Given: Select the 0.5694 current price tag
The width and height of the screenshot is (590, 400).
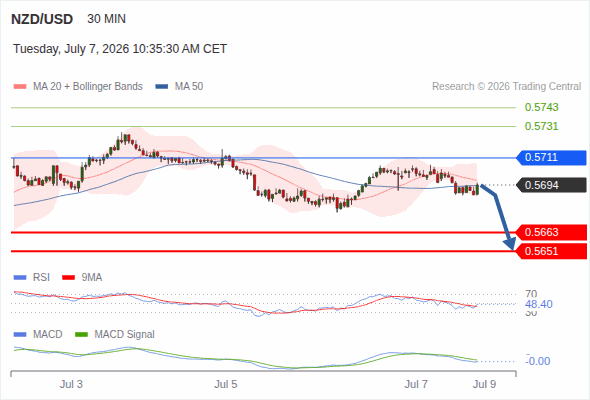Looking at the screenshot, I should pyautogui.click(x=551, y=185).
